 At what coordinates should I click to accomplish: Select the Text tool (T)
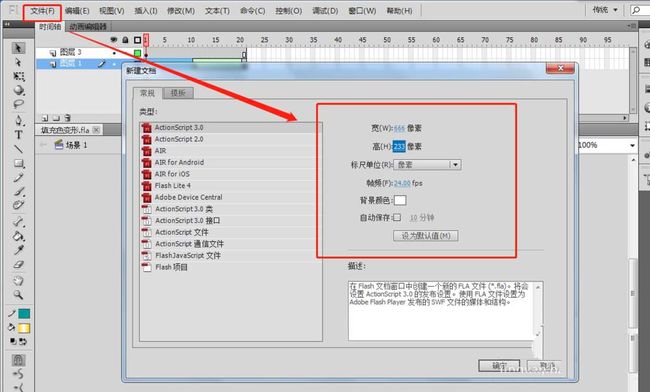18,135
